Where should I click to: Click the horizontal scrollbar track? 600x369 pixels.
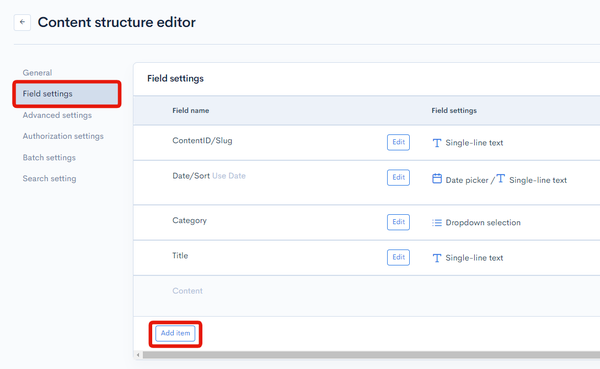(371, 355)
